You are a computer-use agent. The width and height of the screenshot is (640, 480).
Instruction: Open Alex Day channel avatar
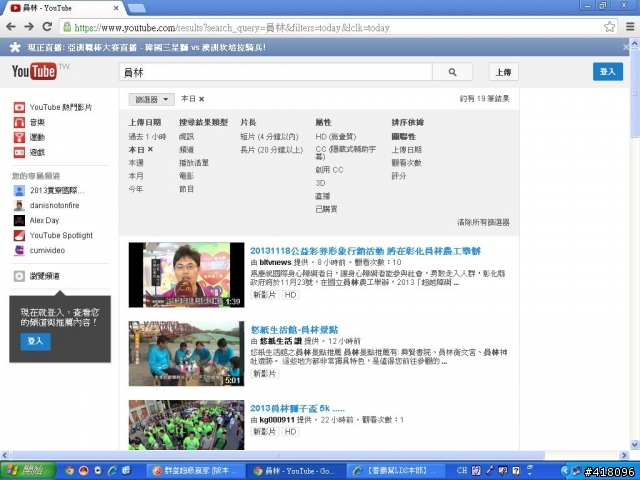(x=19, y=221)
